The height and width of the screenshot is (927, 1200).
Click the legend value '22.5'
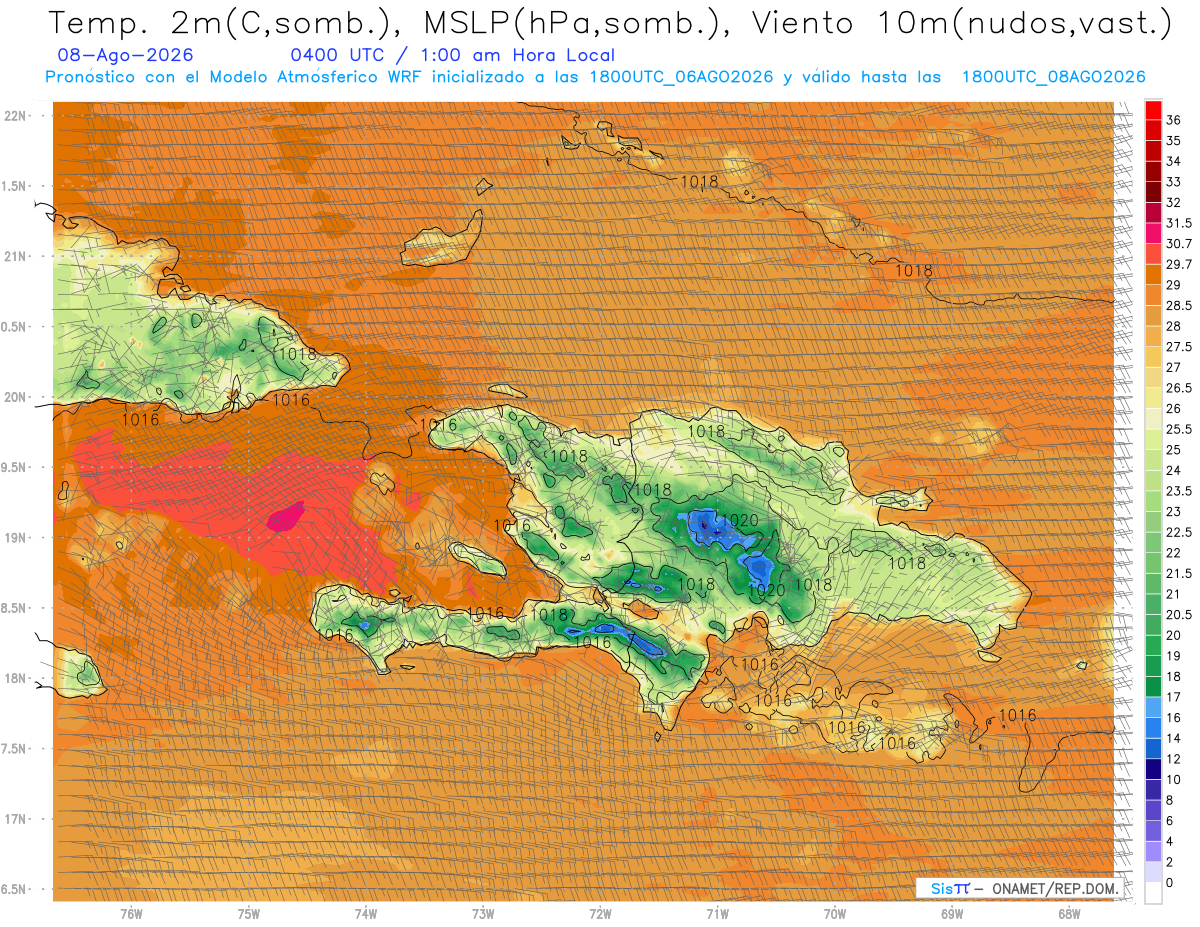tap(1179, 532)
